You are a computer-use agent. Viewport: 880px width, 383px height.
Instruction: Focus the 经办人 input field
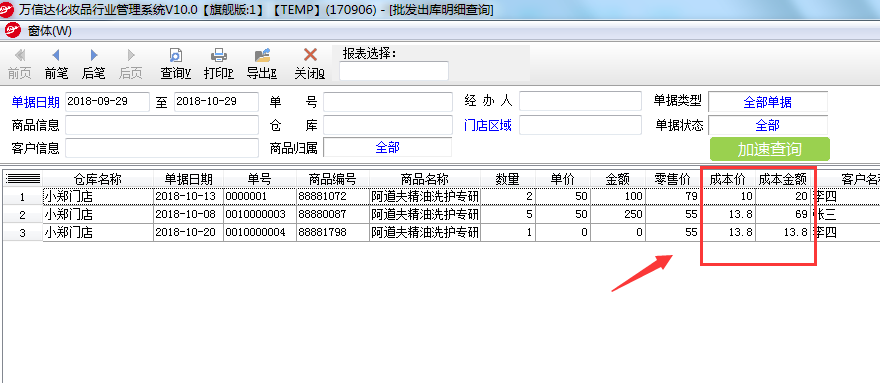[x=580, y=101]
